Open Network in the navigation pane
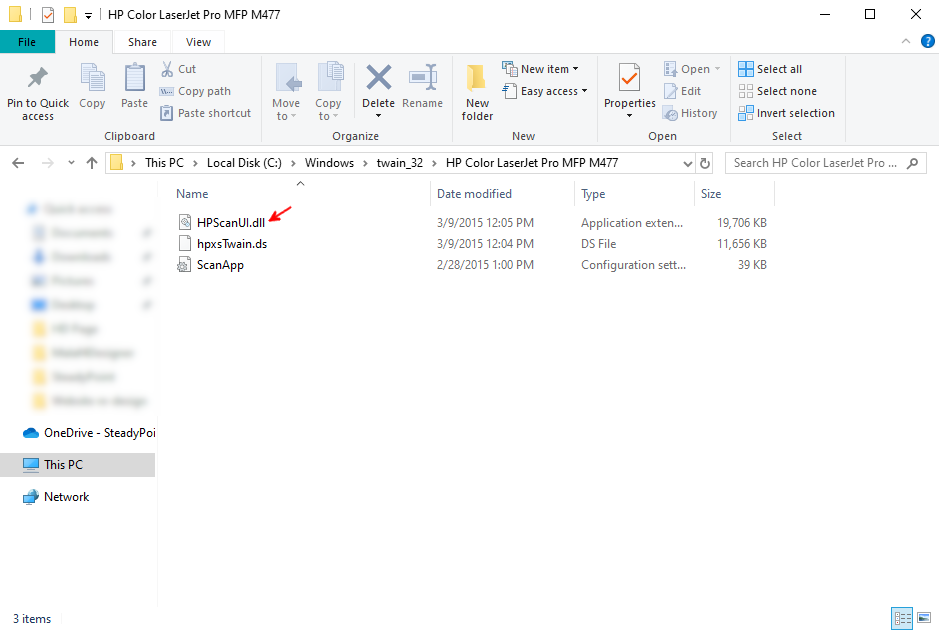Screen dimensions: 940x630 [56, 497]
